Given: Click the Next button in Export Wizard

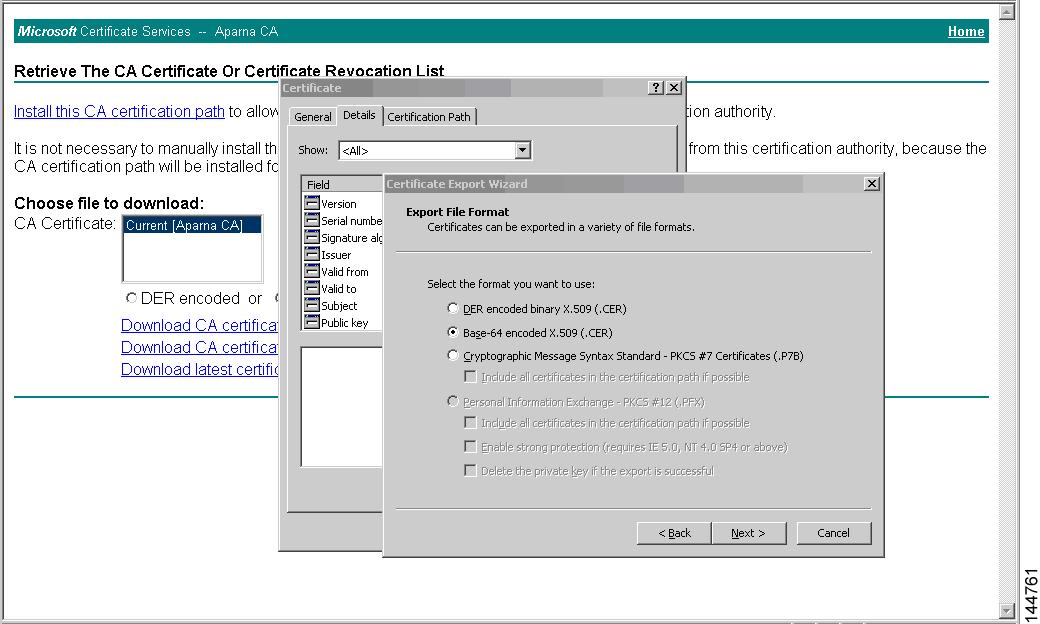Looking at the screenshot, I should tap(749, 533).
